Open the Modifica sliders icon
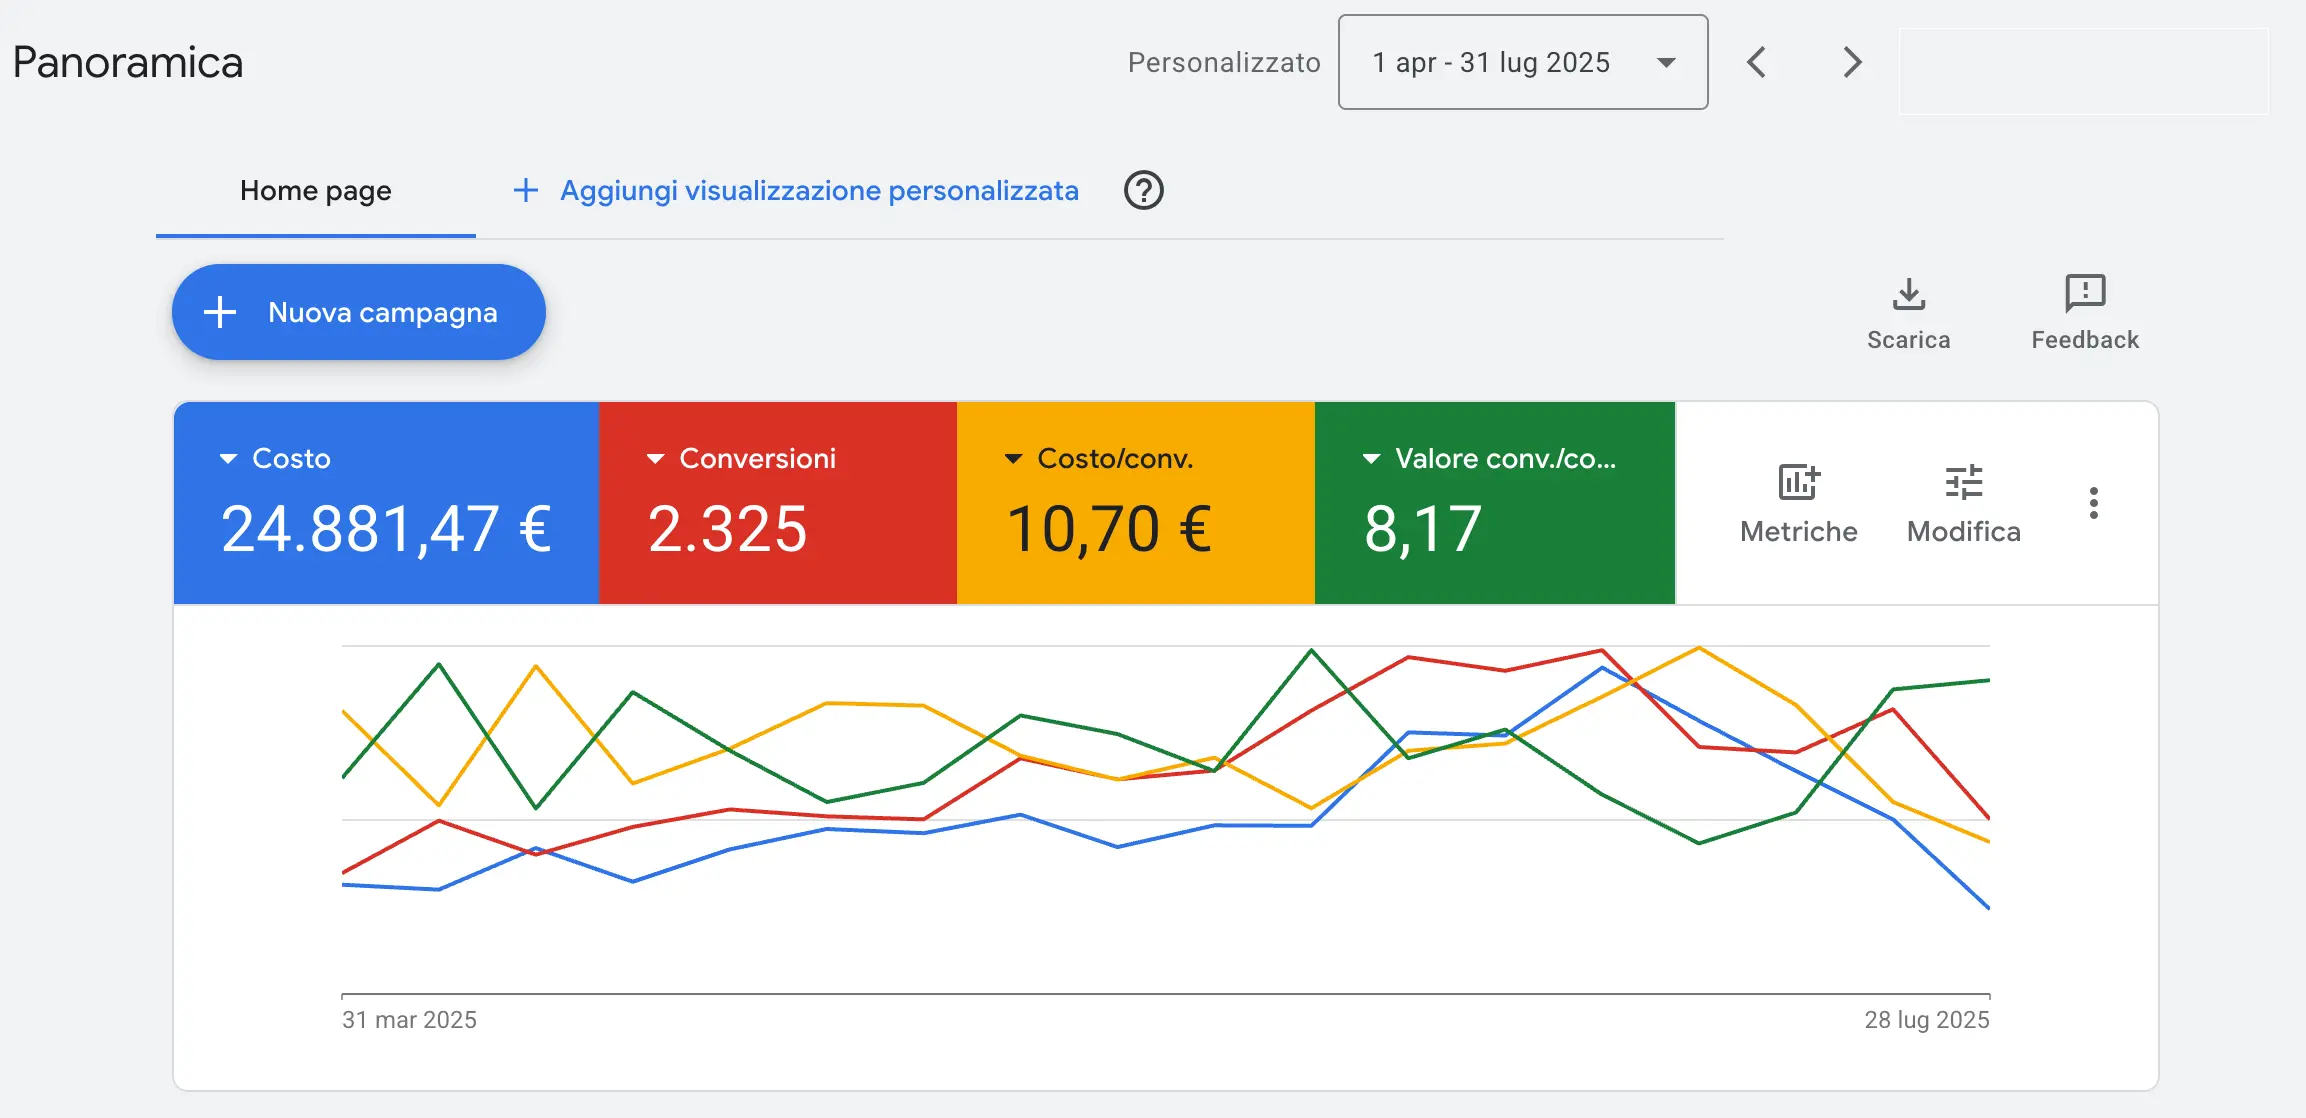 pos(1963,483)
